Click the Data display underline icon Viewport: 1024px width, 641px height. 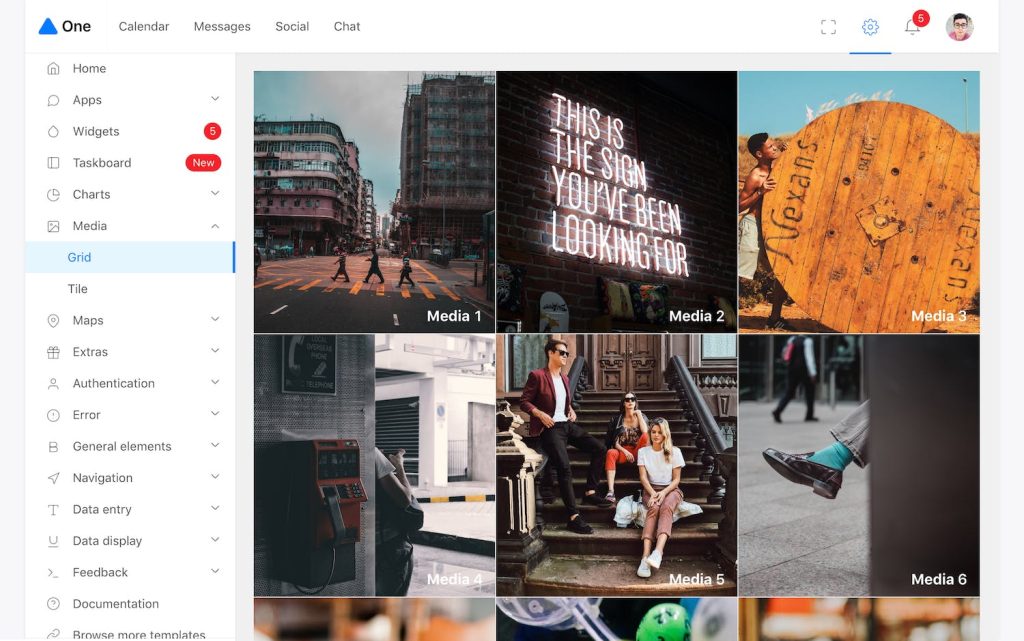pyautogui.click(x=54, y=540)
